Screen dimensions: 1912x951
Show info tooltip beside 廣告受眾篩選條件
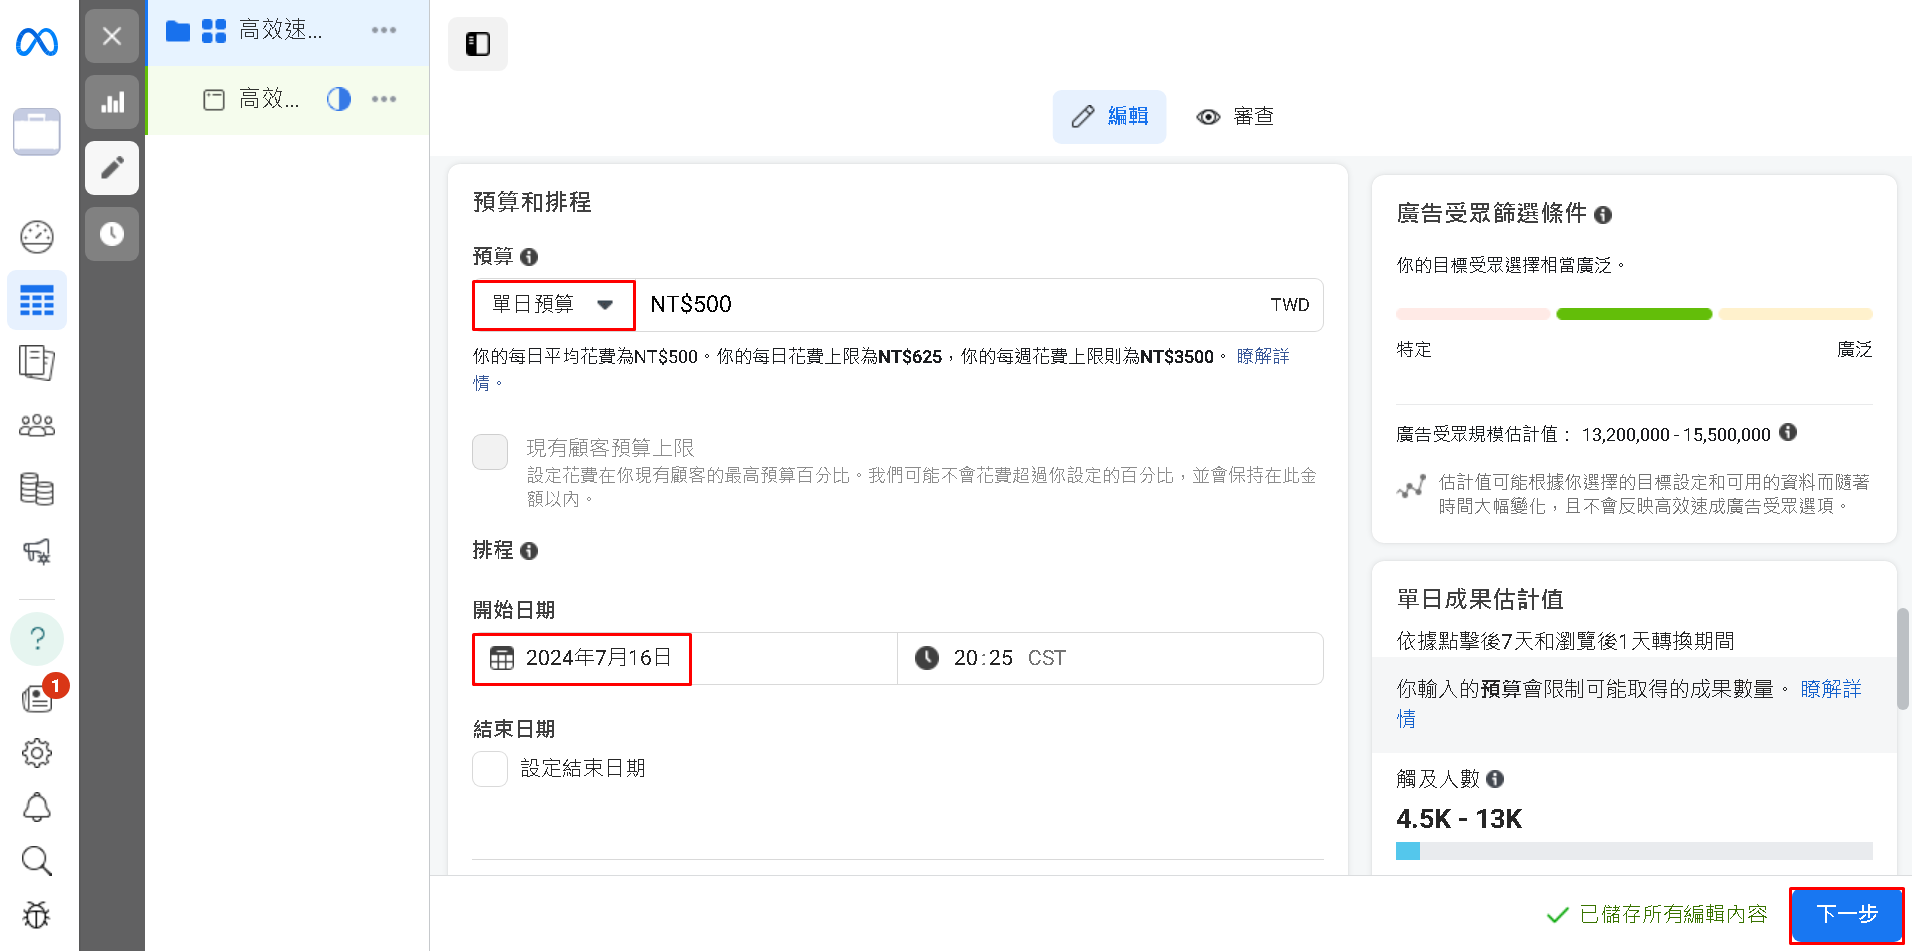tap(1603, 215)
